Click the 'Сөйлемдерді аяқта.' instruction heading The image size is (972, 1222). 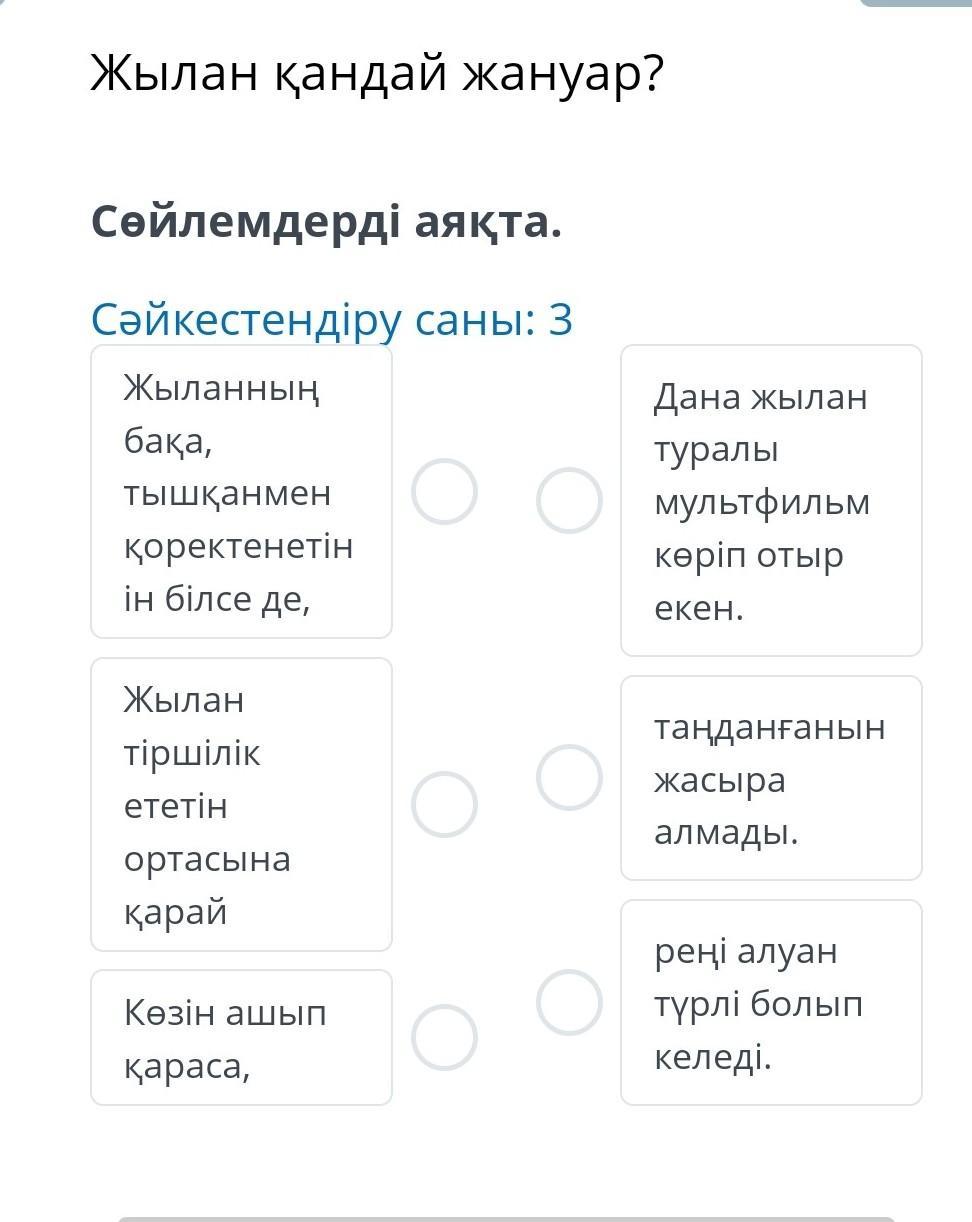point(326,222)
